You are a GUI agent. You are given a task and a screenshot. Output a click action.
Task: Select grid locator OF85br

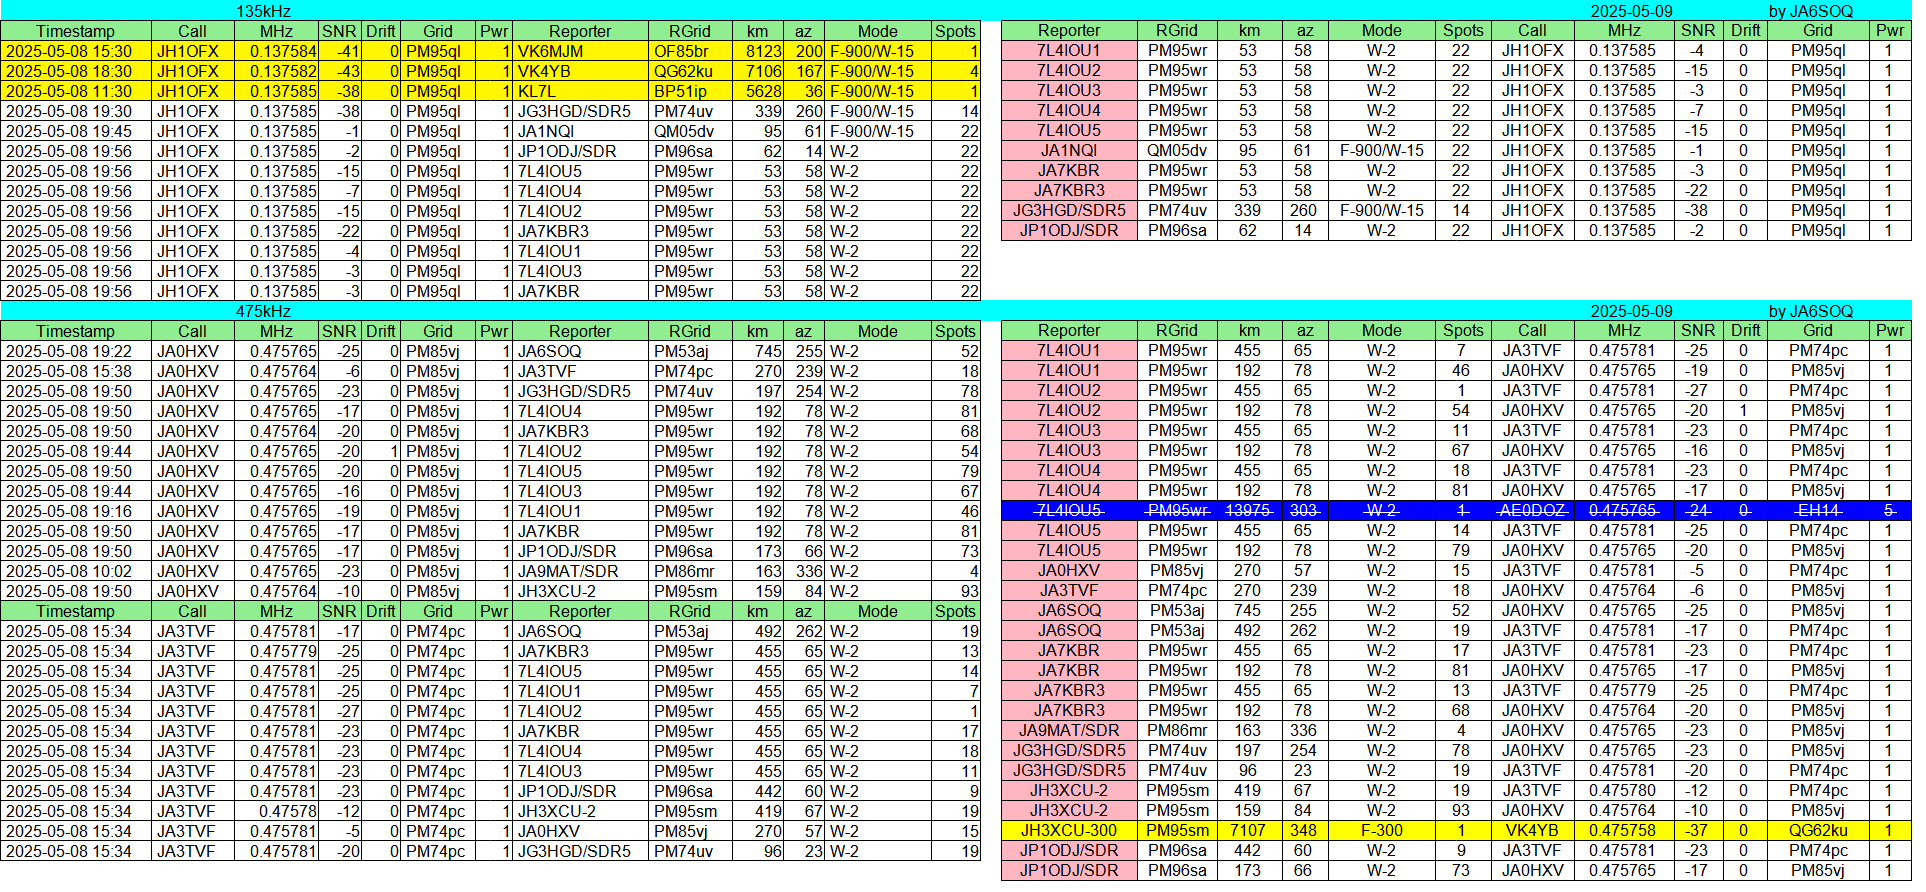pyautogui.click(x=690, y=51)
